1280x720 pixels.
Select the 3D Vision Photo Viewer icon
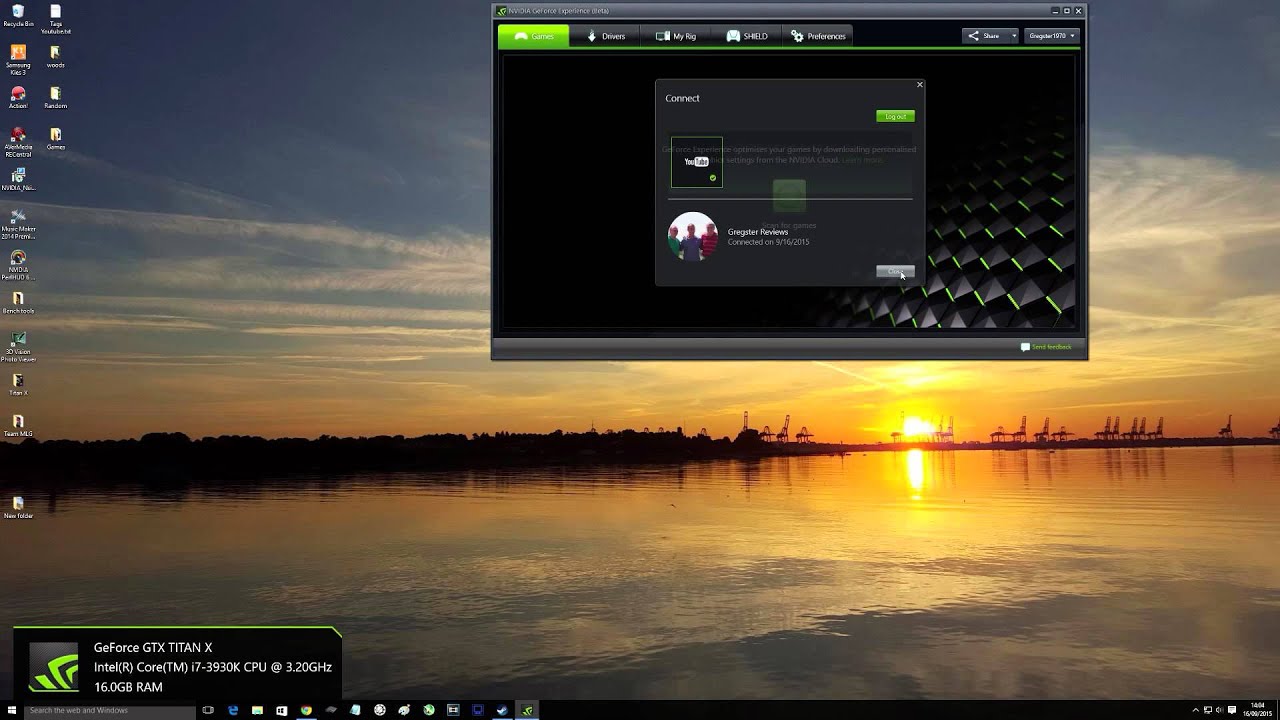[x=18, y=347]
